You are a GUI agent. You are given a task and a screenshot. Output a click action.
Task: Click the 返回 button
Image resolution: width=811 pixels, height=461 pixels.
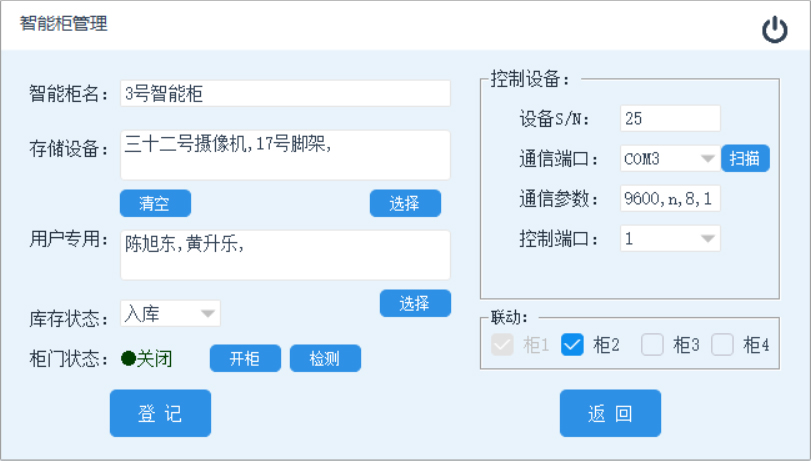[x=610, y=414]
